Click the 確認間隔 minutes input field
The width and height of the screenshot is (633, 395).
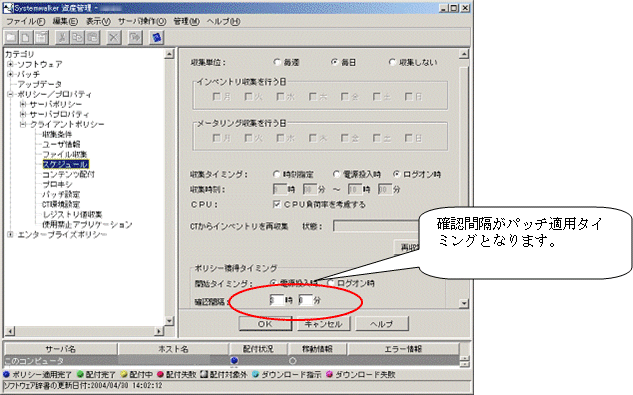coord(305,300)
